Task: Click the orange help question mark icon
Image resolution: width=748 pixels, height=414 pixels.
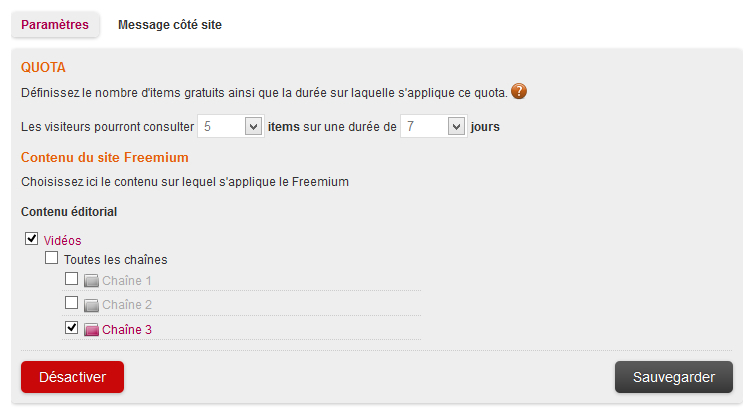Action: tap(519, 92)
